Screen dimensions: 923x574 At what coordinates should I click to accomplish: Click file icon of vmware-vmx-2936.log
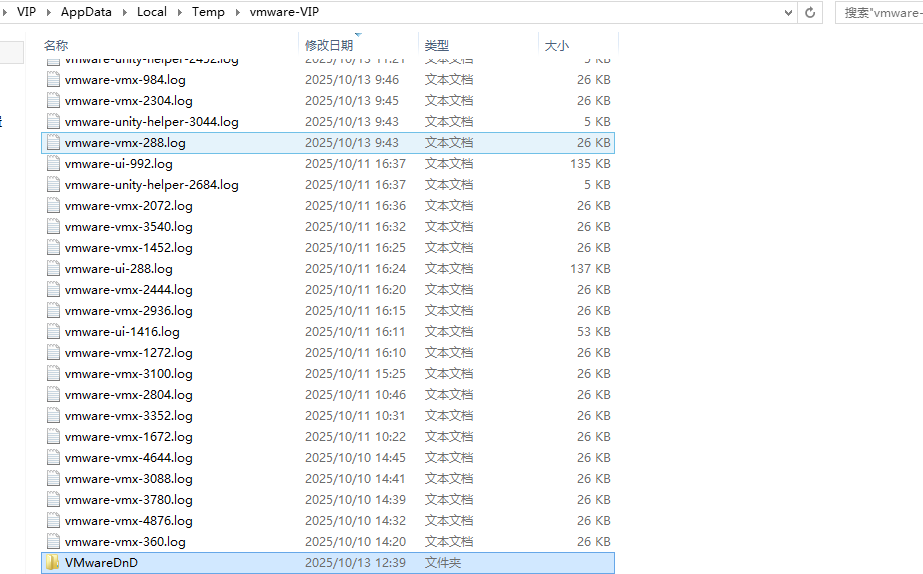[x=53, y=311]
